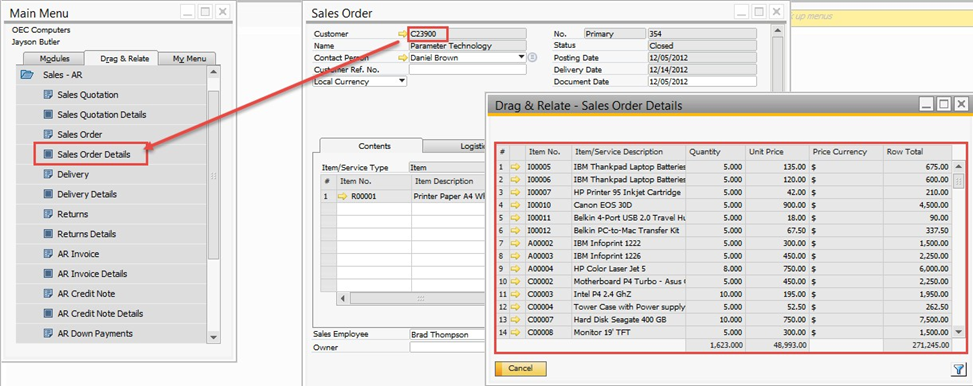Open the Contact Person dropdown

tap(522, 58)
